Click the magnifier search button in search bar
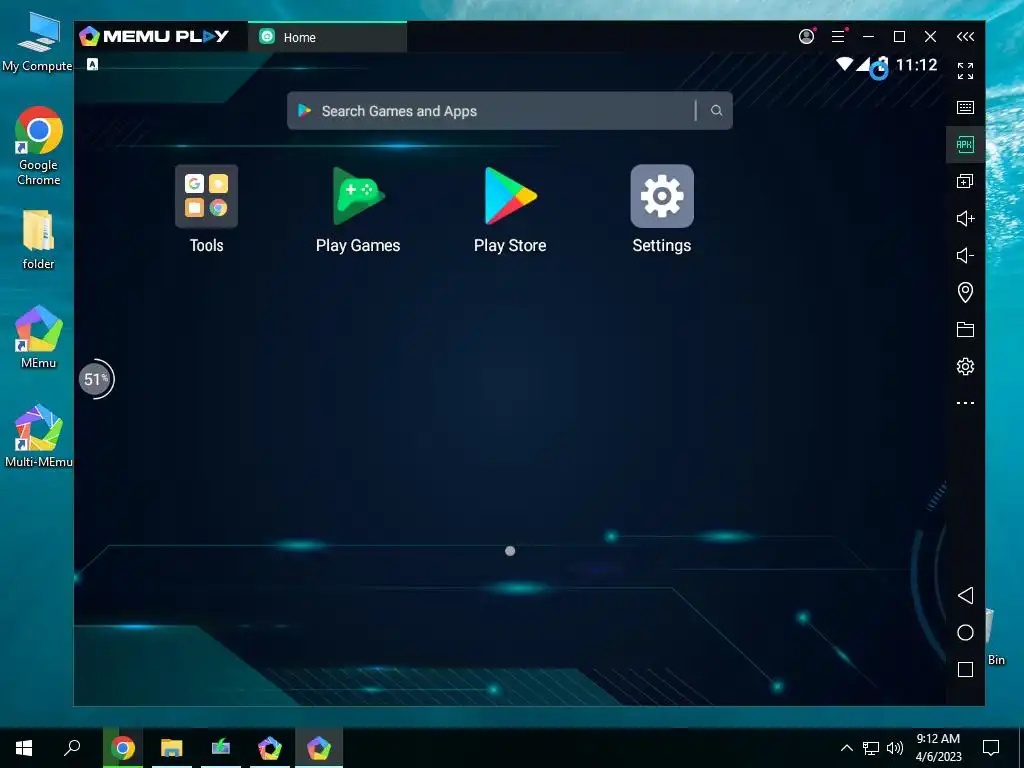 716,111
